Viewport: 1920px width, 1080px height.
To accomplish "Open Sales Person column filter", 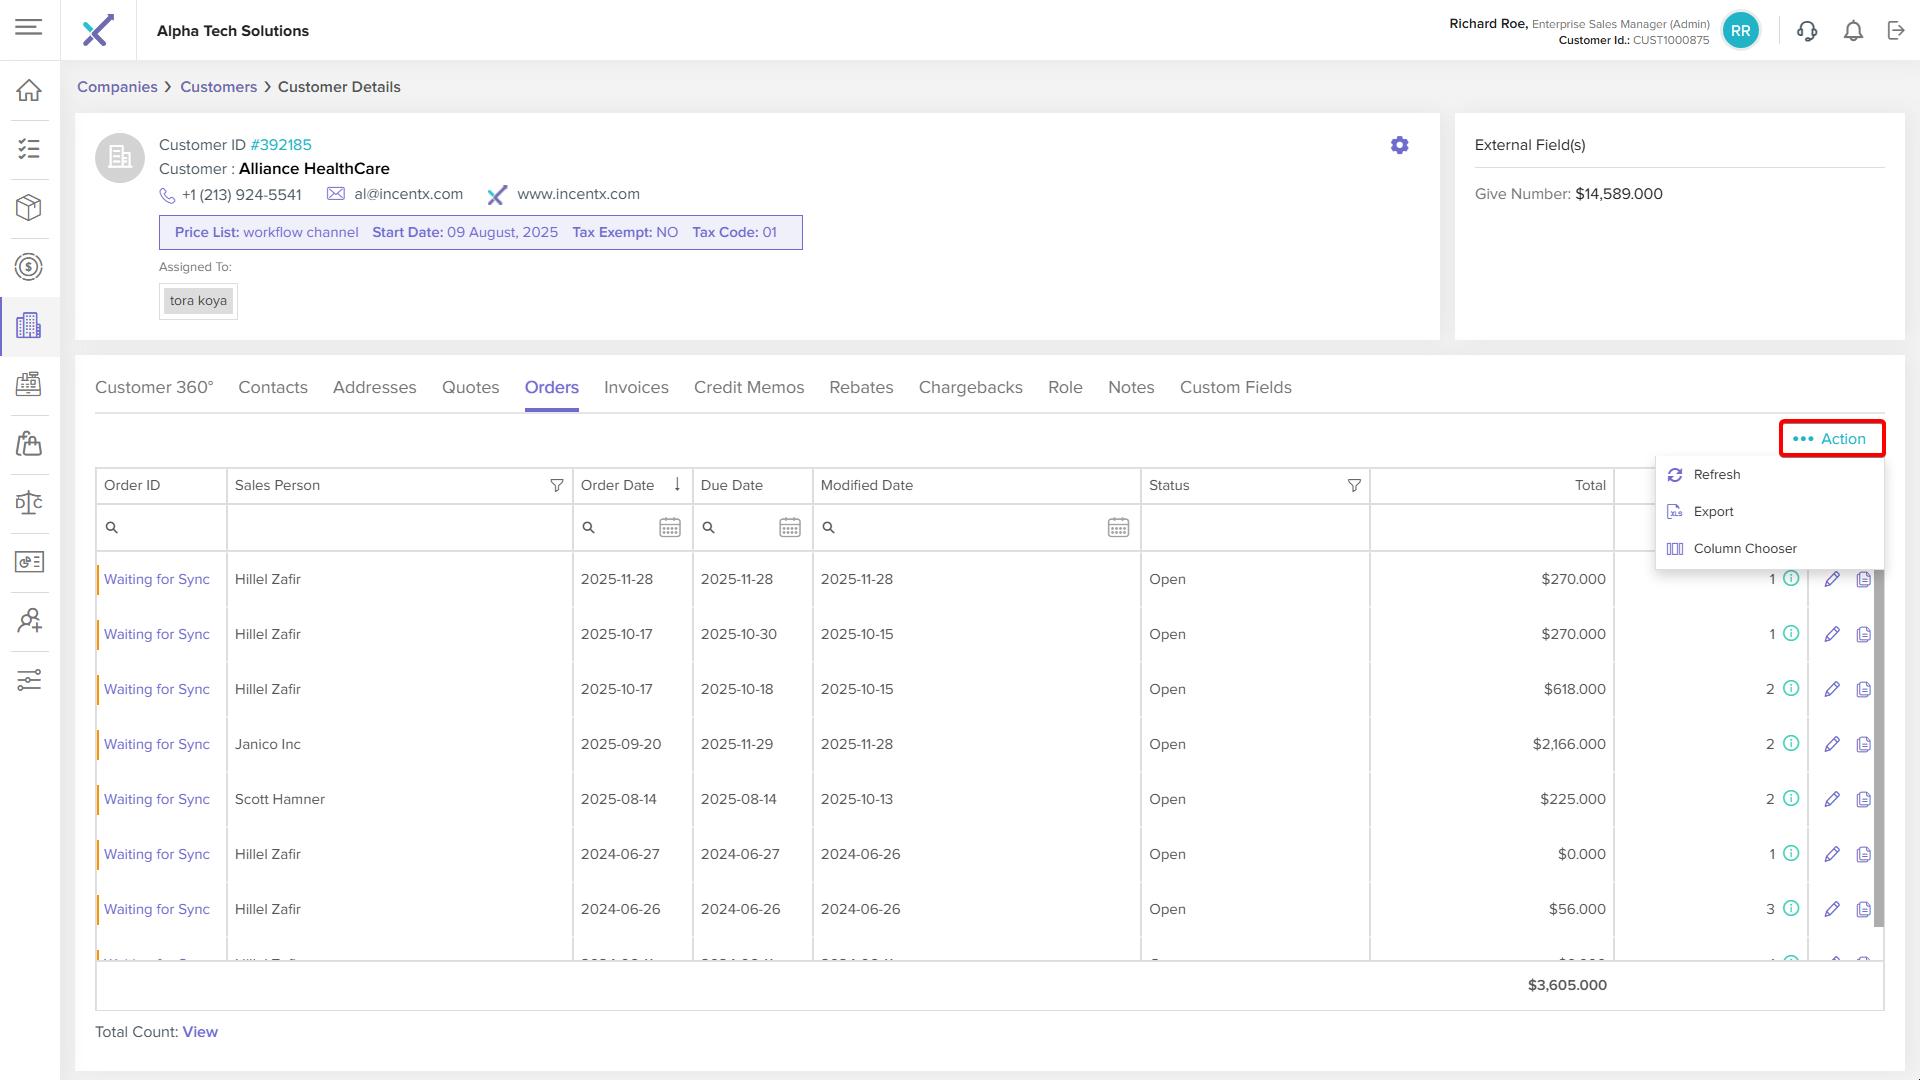I will point(556,485).
